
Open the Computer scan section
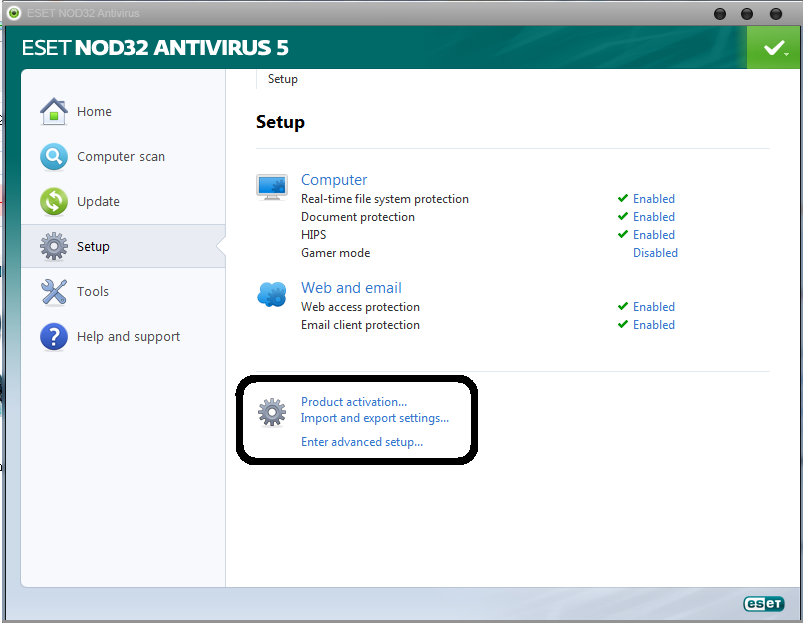click(123, 157)
